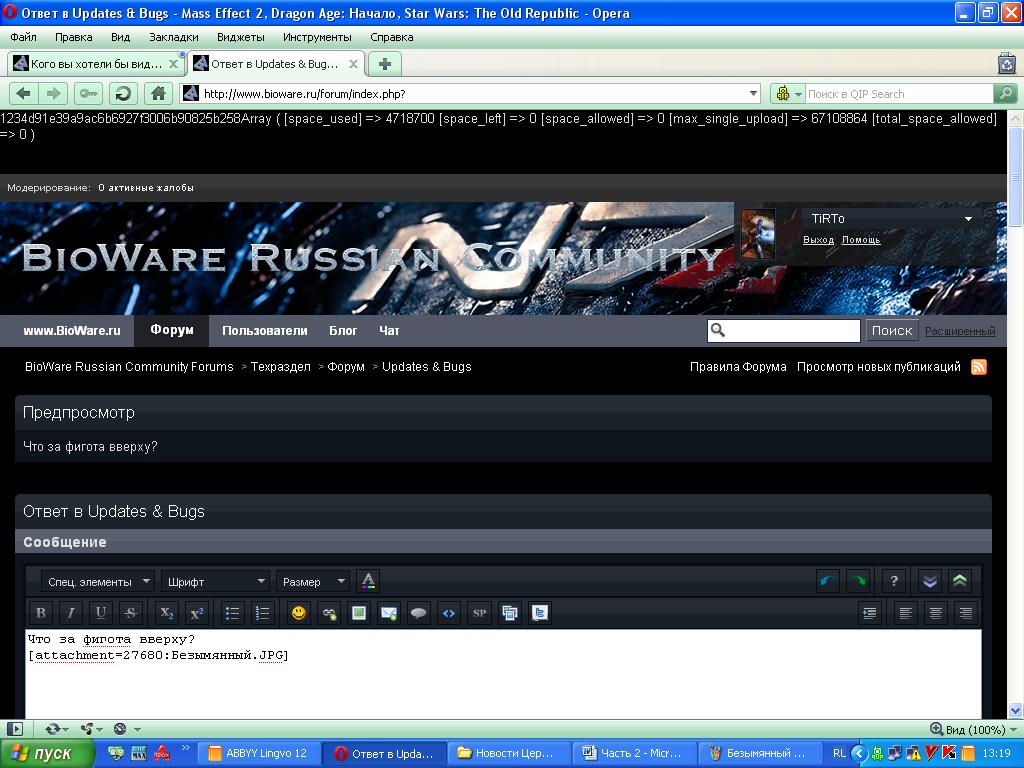Indent the text with the indent icon
The image size is (1024, 768).
869,613
